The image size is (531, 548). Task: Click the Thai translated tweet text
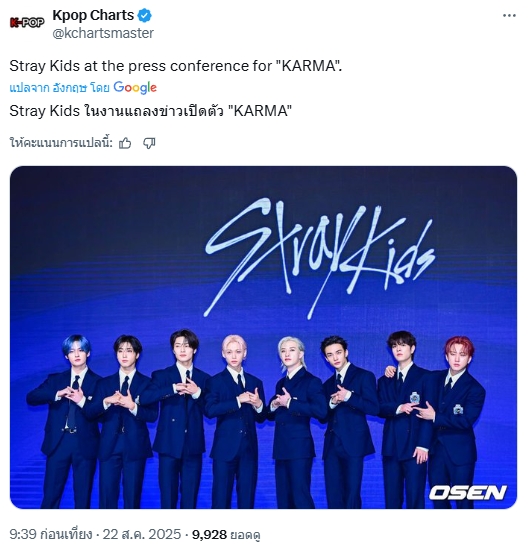point(150,111)
